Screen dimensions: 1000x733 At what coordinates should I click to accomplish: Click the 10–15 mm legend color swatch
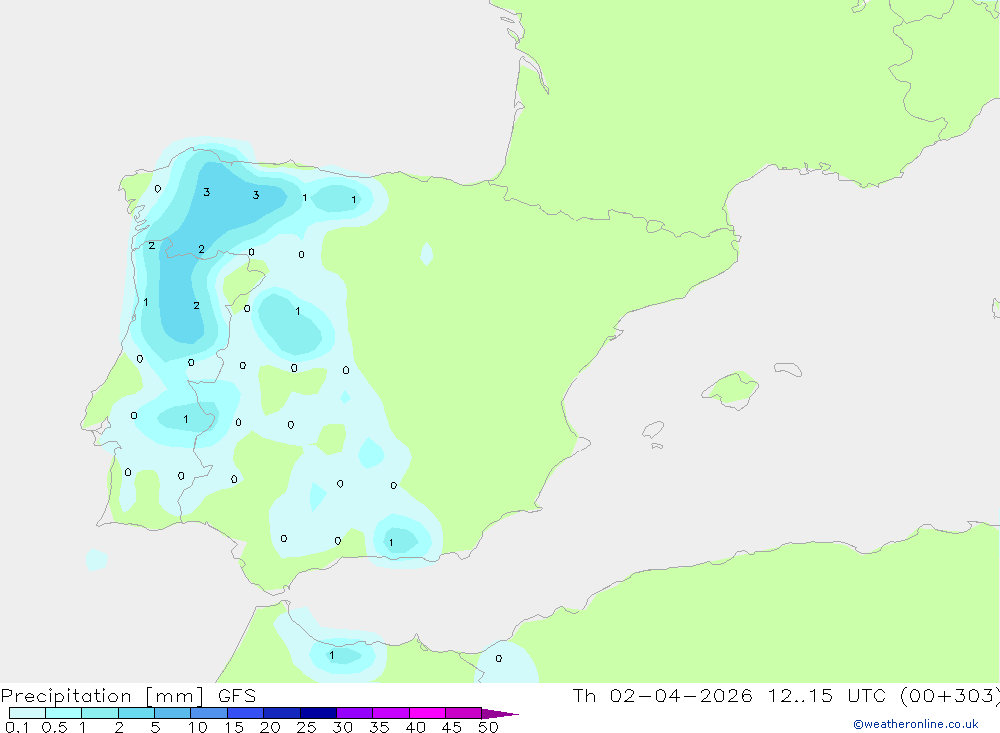[x=209, y=713]
